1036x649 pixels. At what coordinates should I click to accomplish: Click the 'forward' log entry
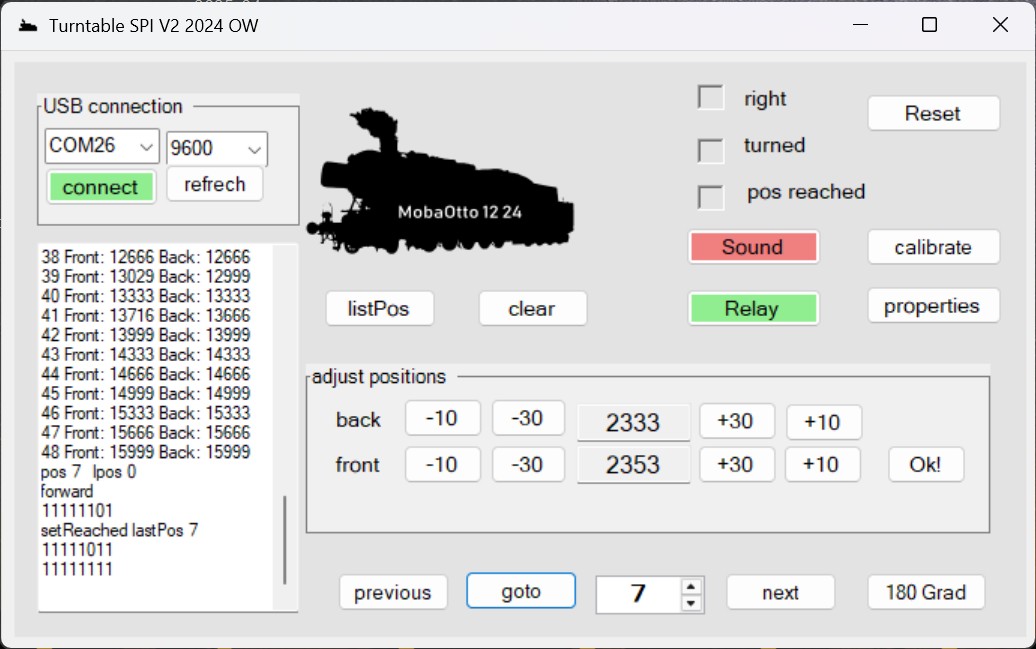pos(67,492)
